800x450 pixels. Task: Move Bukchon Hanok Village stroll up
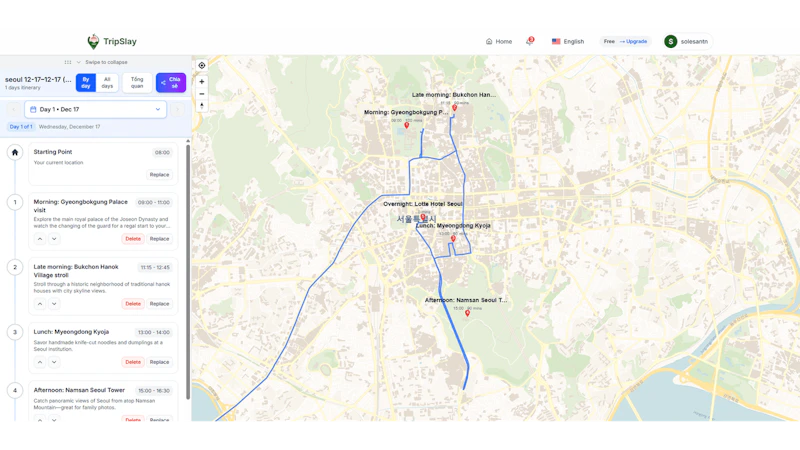coord(40,304)
